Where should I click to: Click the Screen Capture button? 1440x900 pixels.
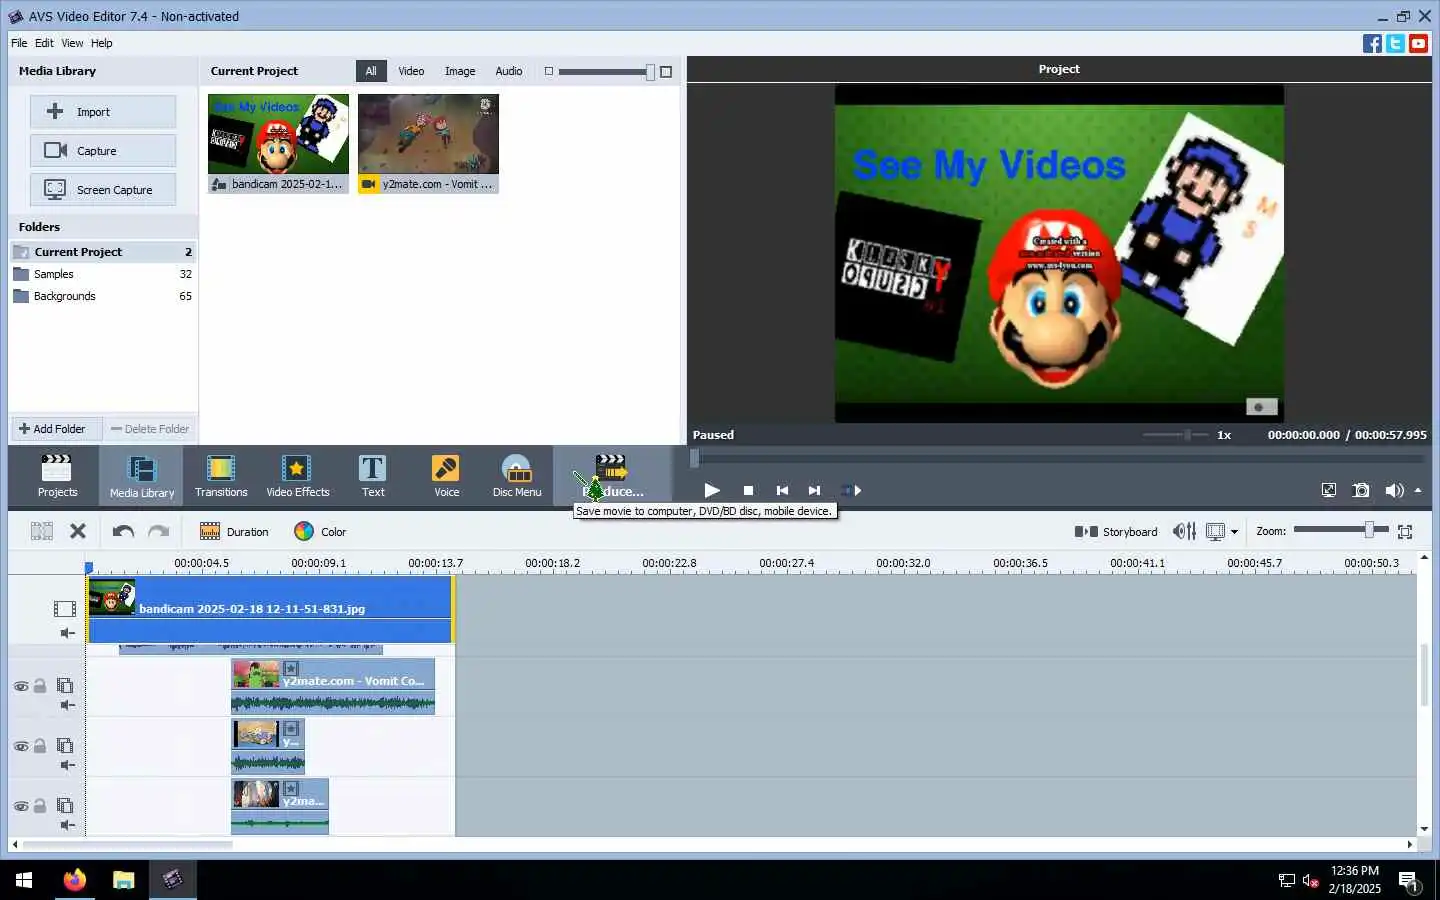[x=103, y=190]
